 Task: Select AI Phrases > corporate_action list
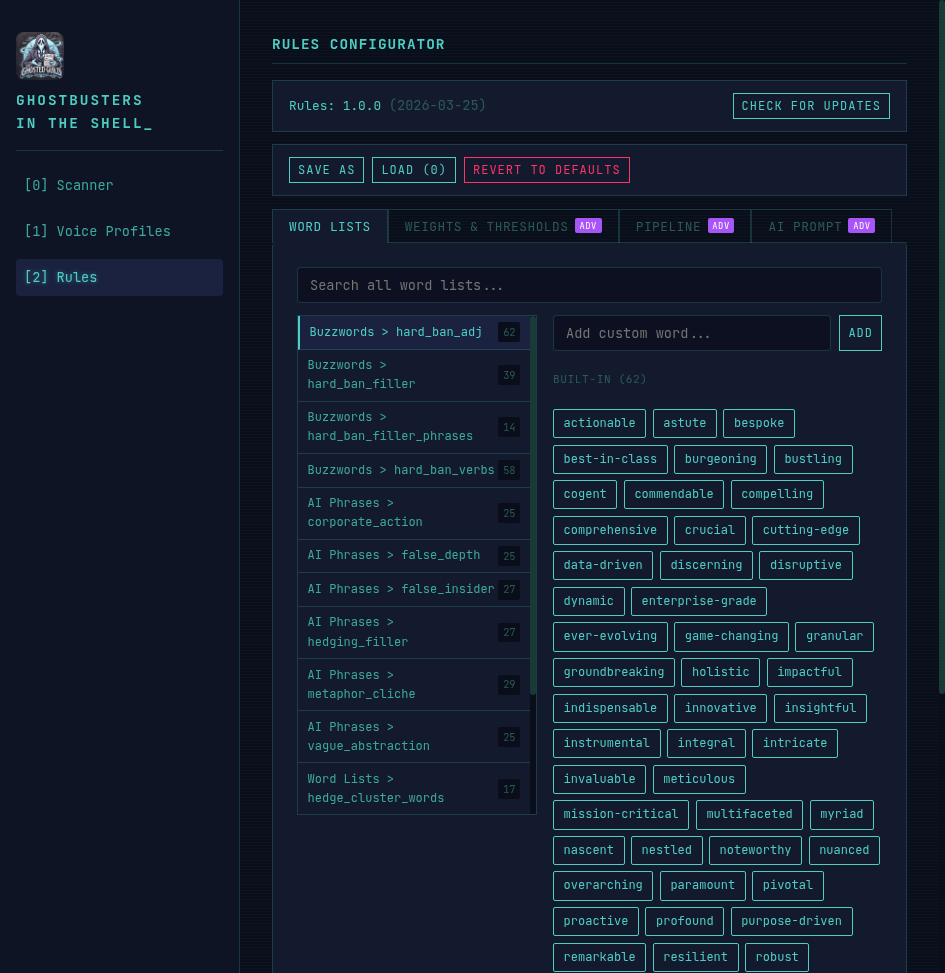414,513
